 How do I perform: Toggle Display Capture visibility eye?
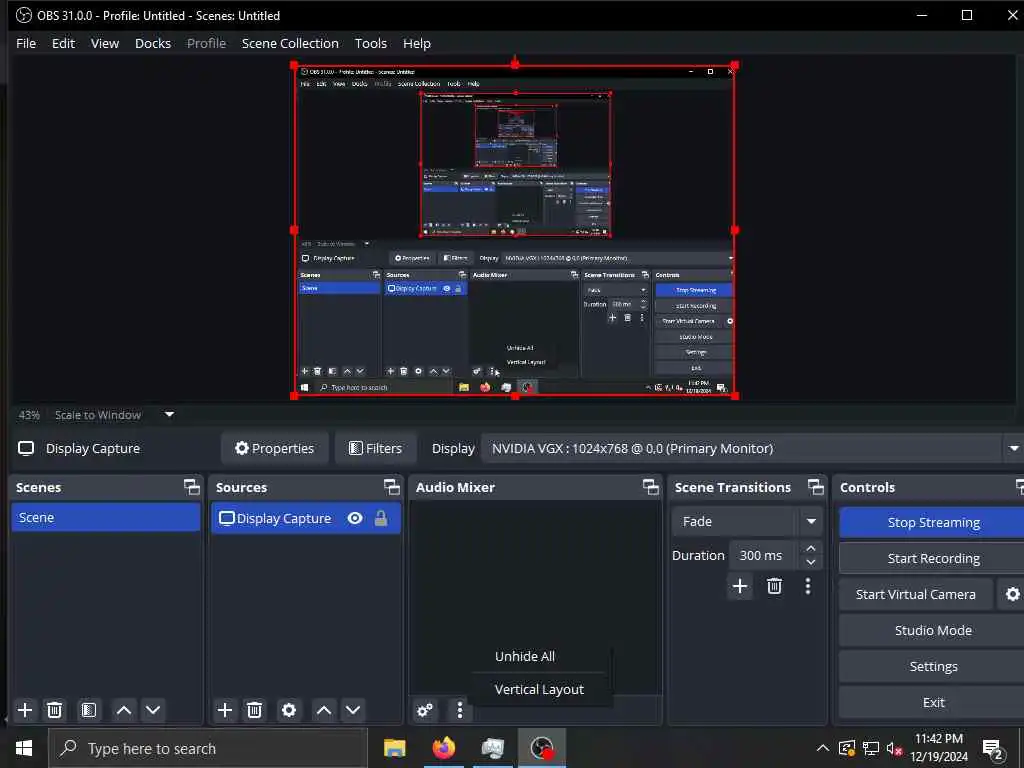[355, 518]
